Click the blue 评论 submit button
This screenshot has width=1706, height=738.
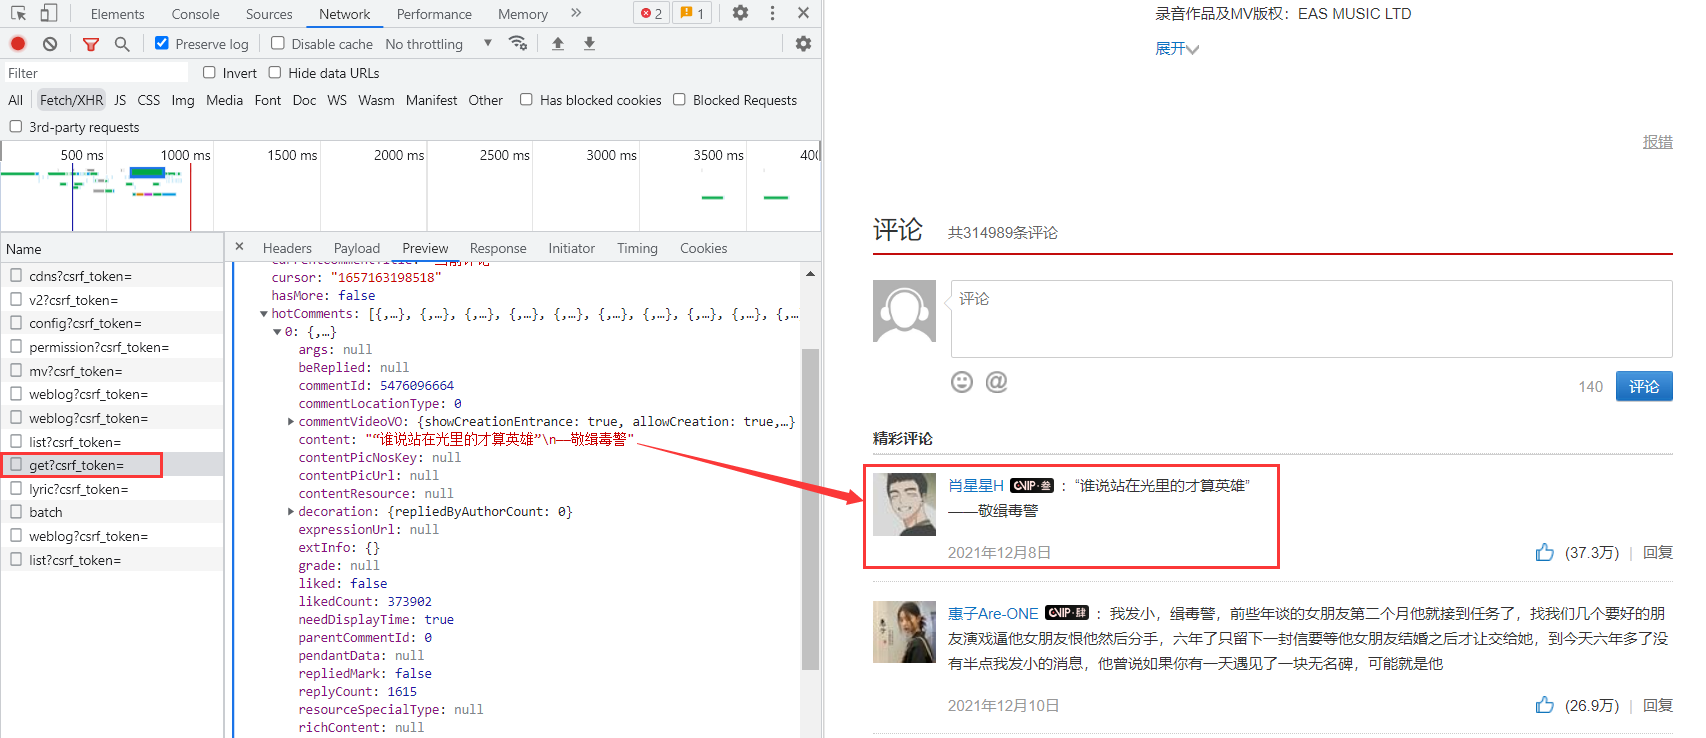(1643, 386)
